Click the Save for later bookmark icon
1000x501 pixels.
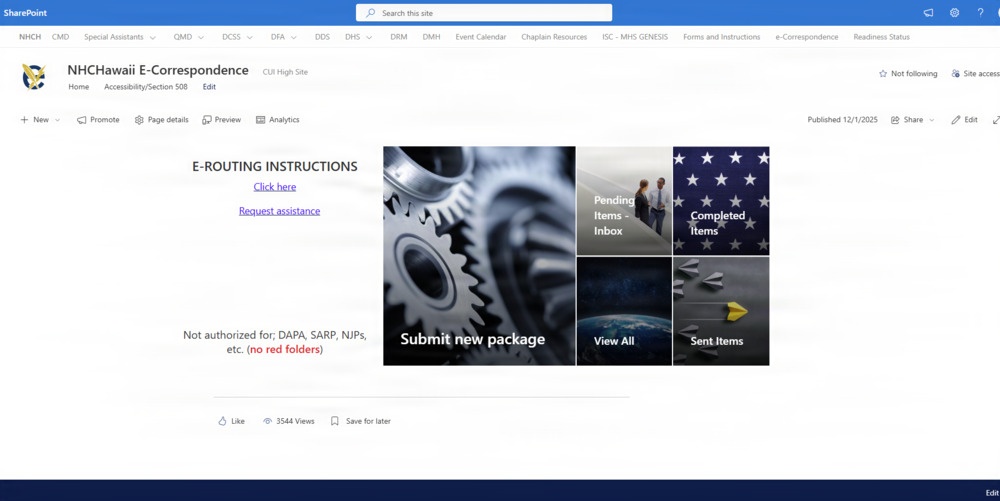335,421
